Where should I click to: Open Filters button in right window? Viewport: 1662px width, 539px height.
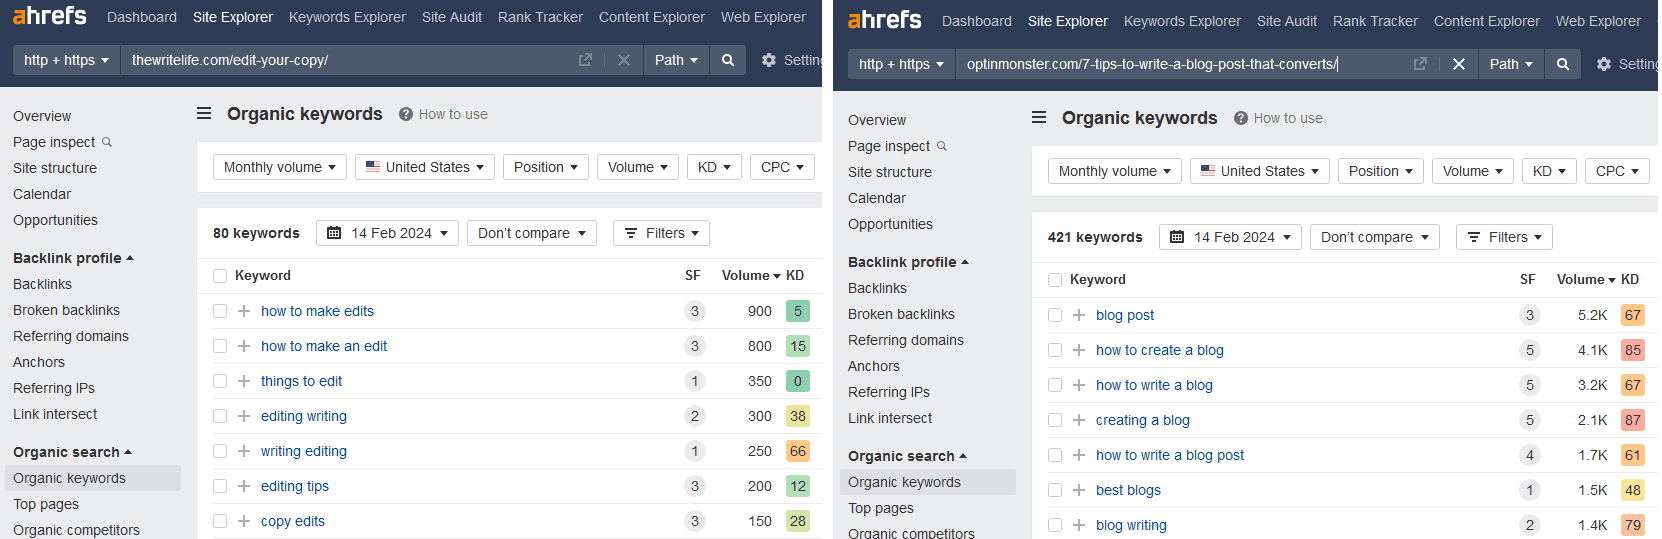coord(1504,237)
